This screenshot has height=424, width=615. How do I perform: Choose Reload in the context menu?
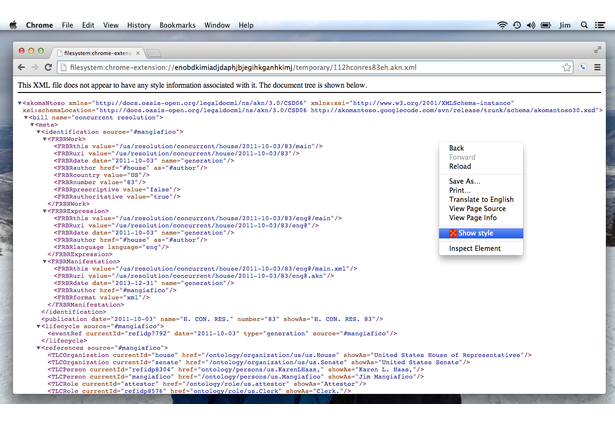point(481,166)
